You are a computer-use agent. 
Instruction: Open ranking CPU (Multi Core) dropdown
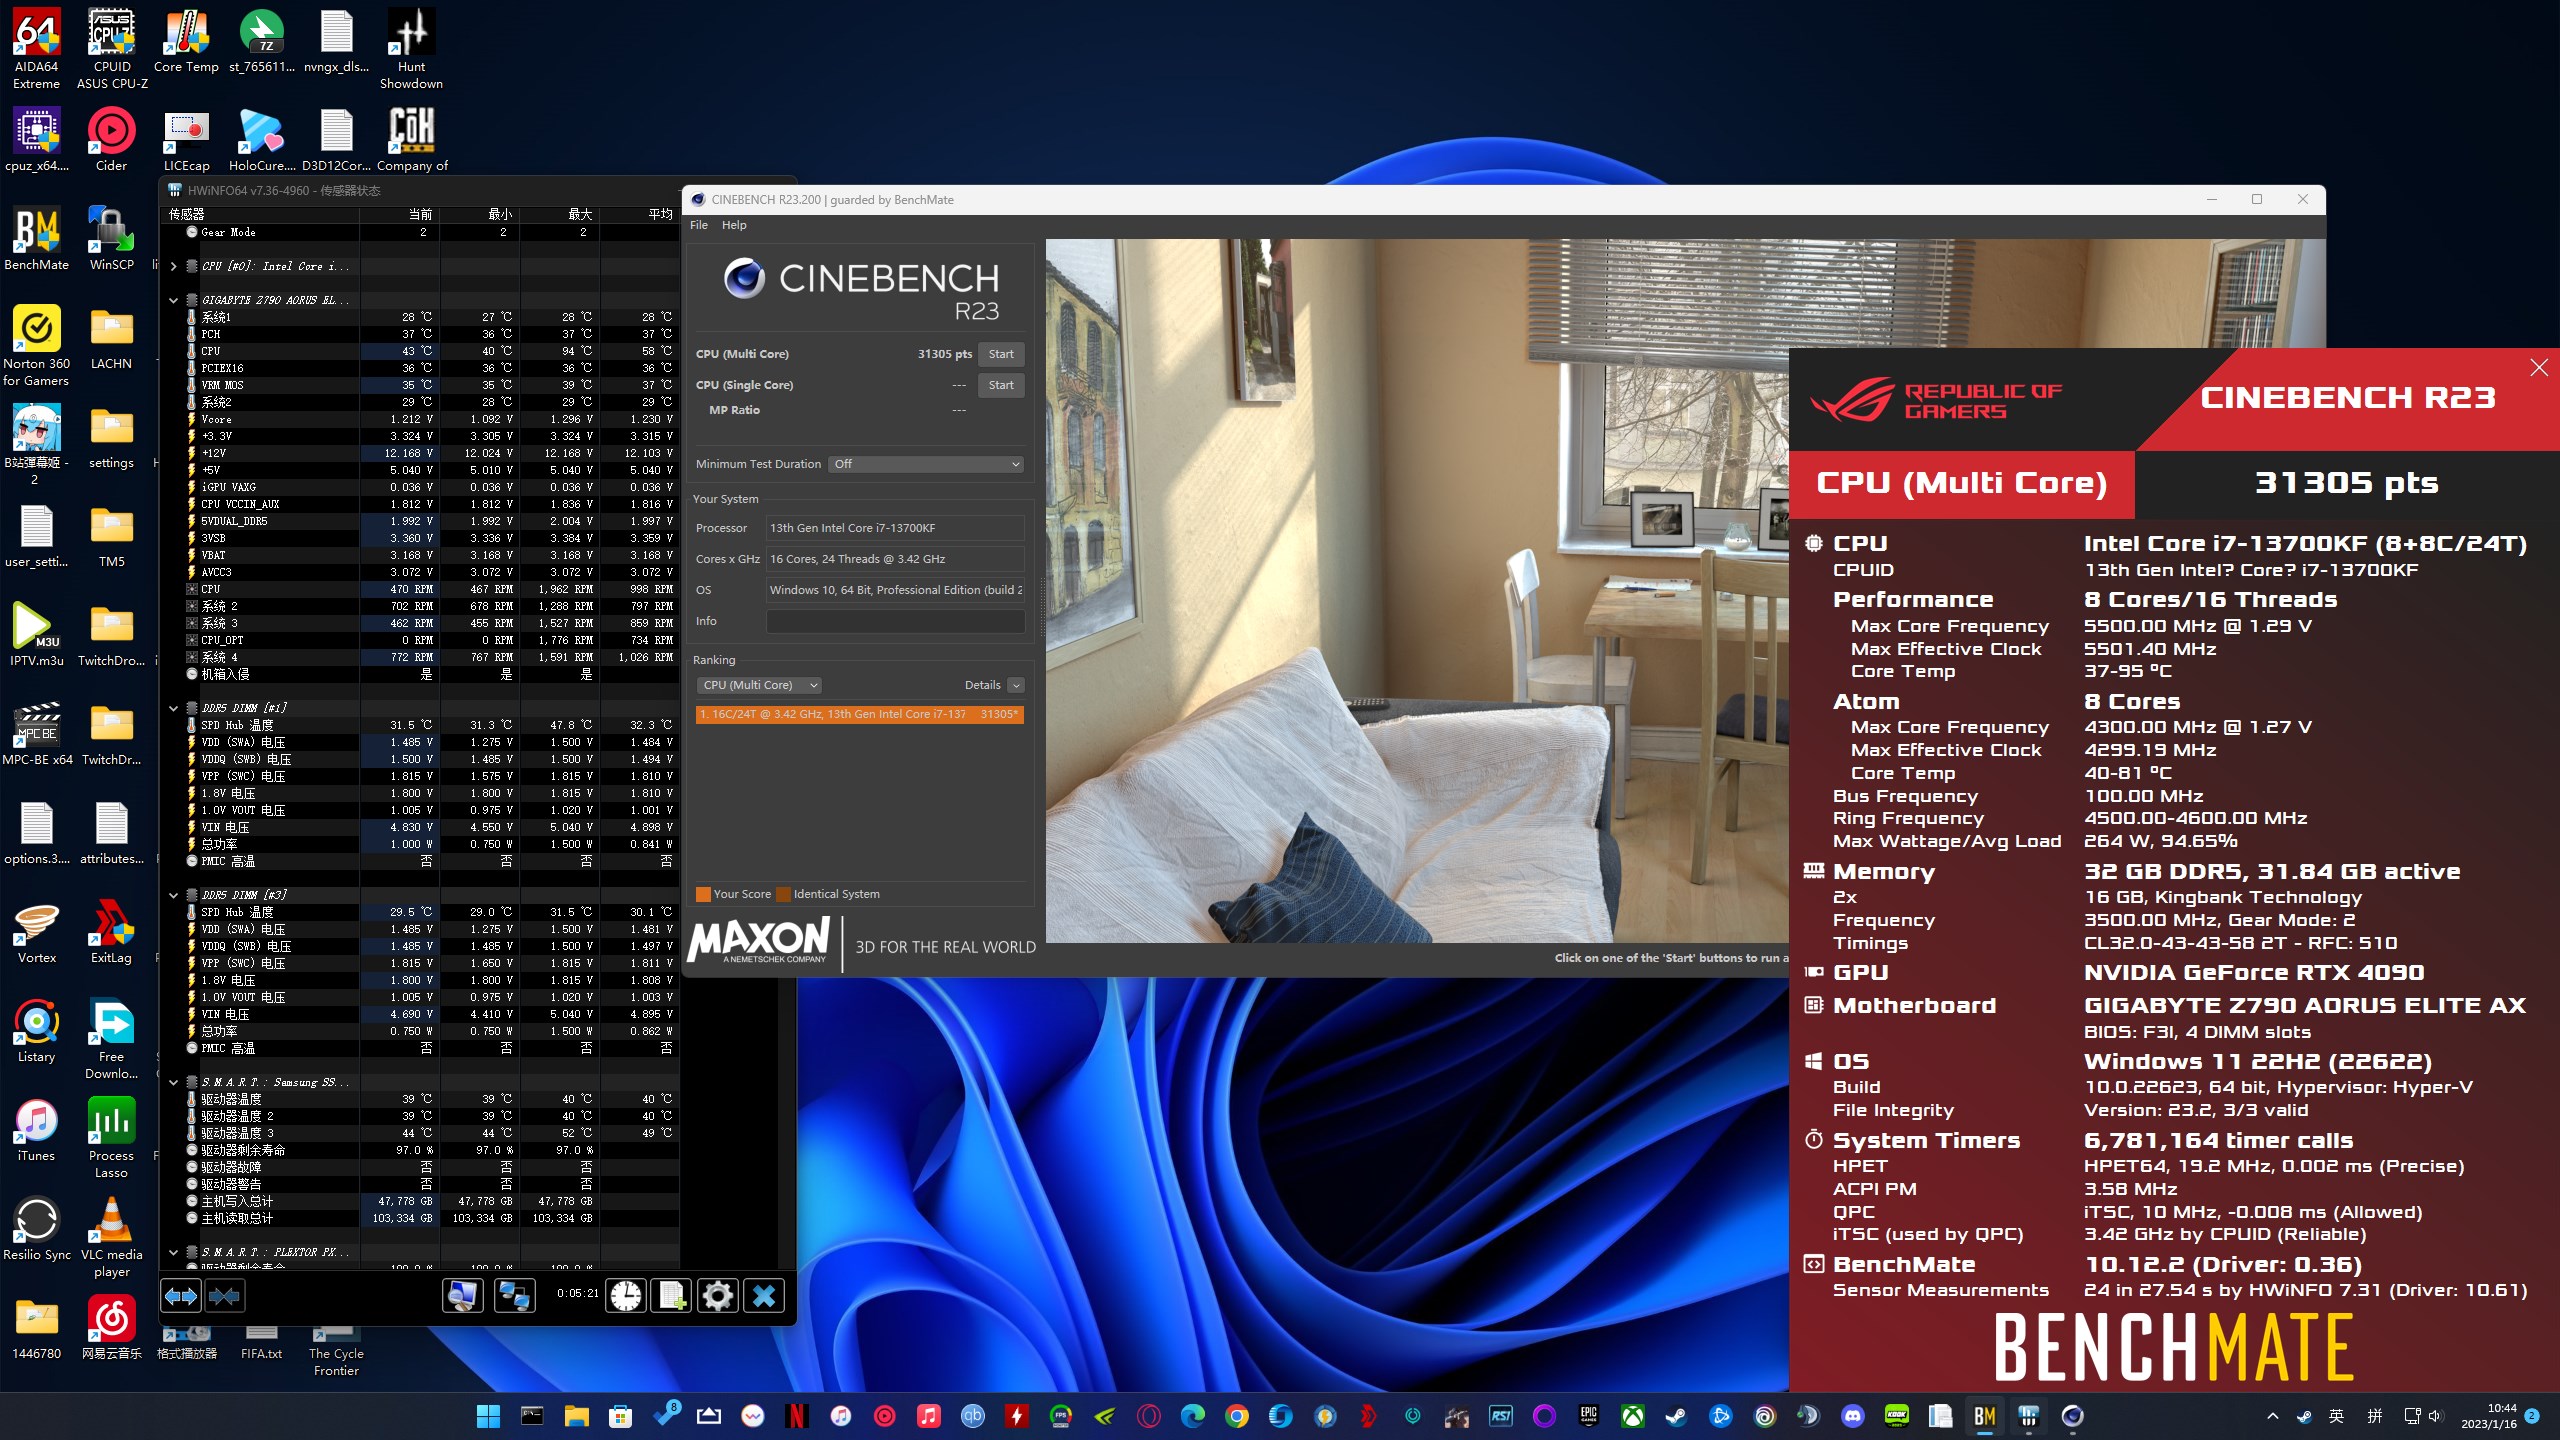pyautogui.click(x=758, y=685)
